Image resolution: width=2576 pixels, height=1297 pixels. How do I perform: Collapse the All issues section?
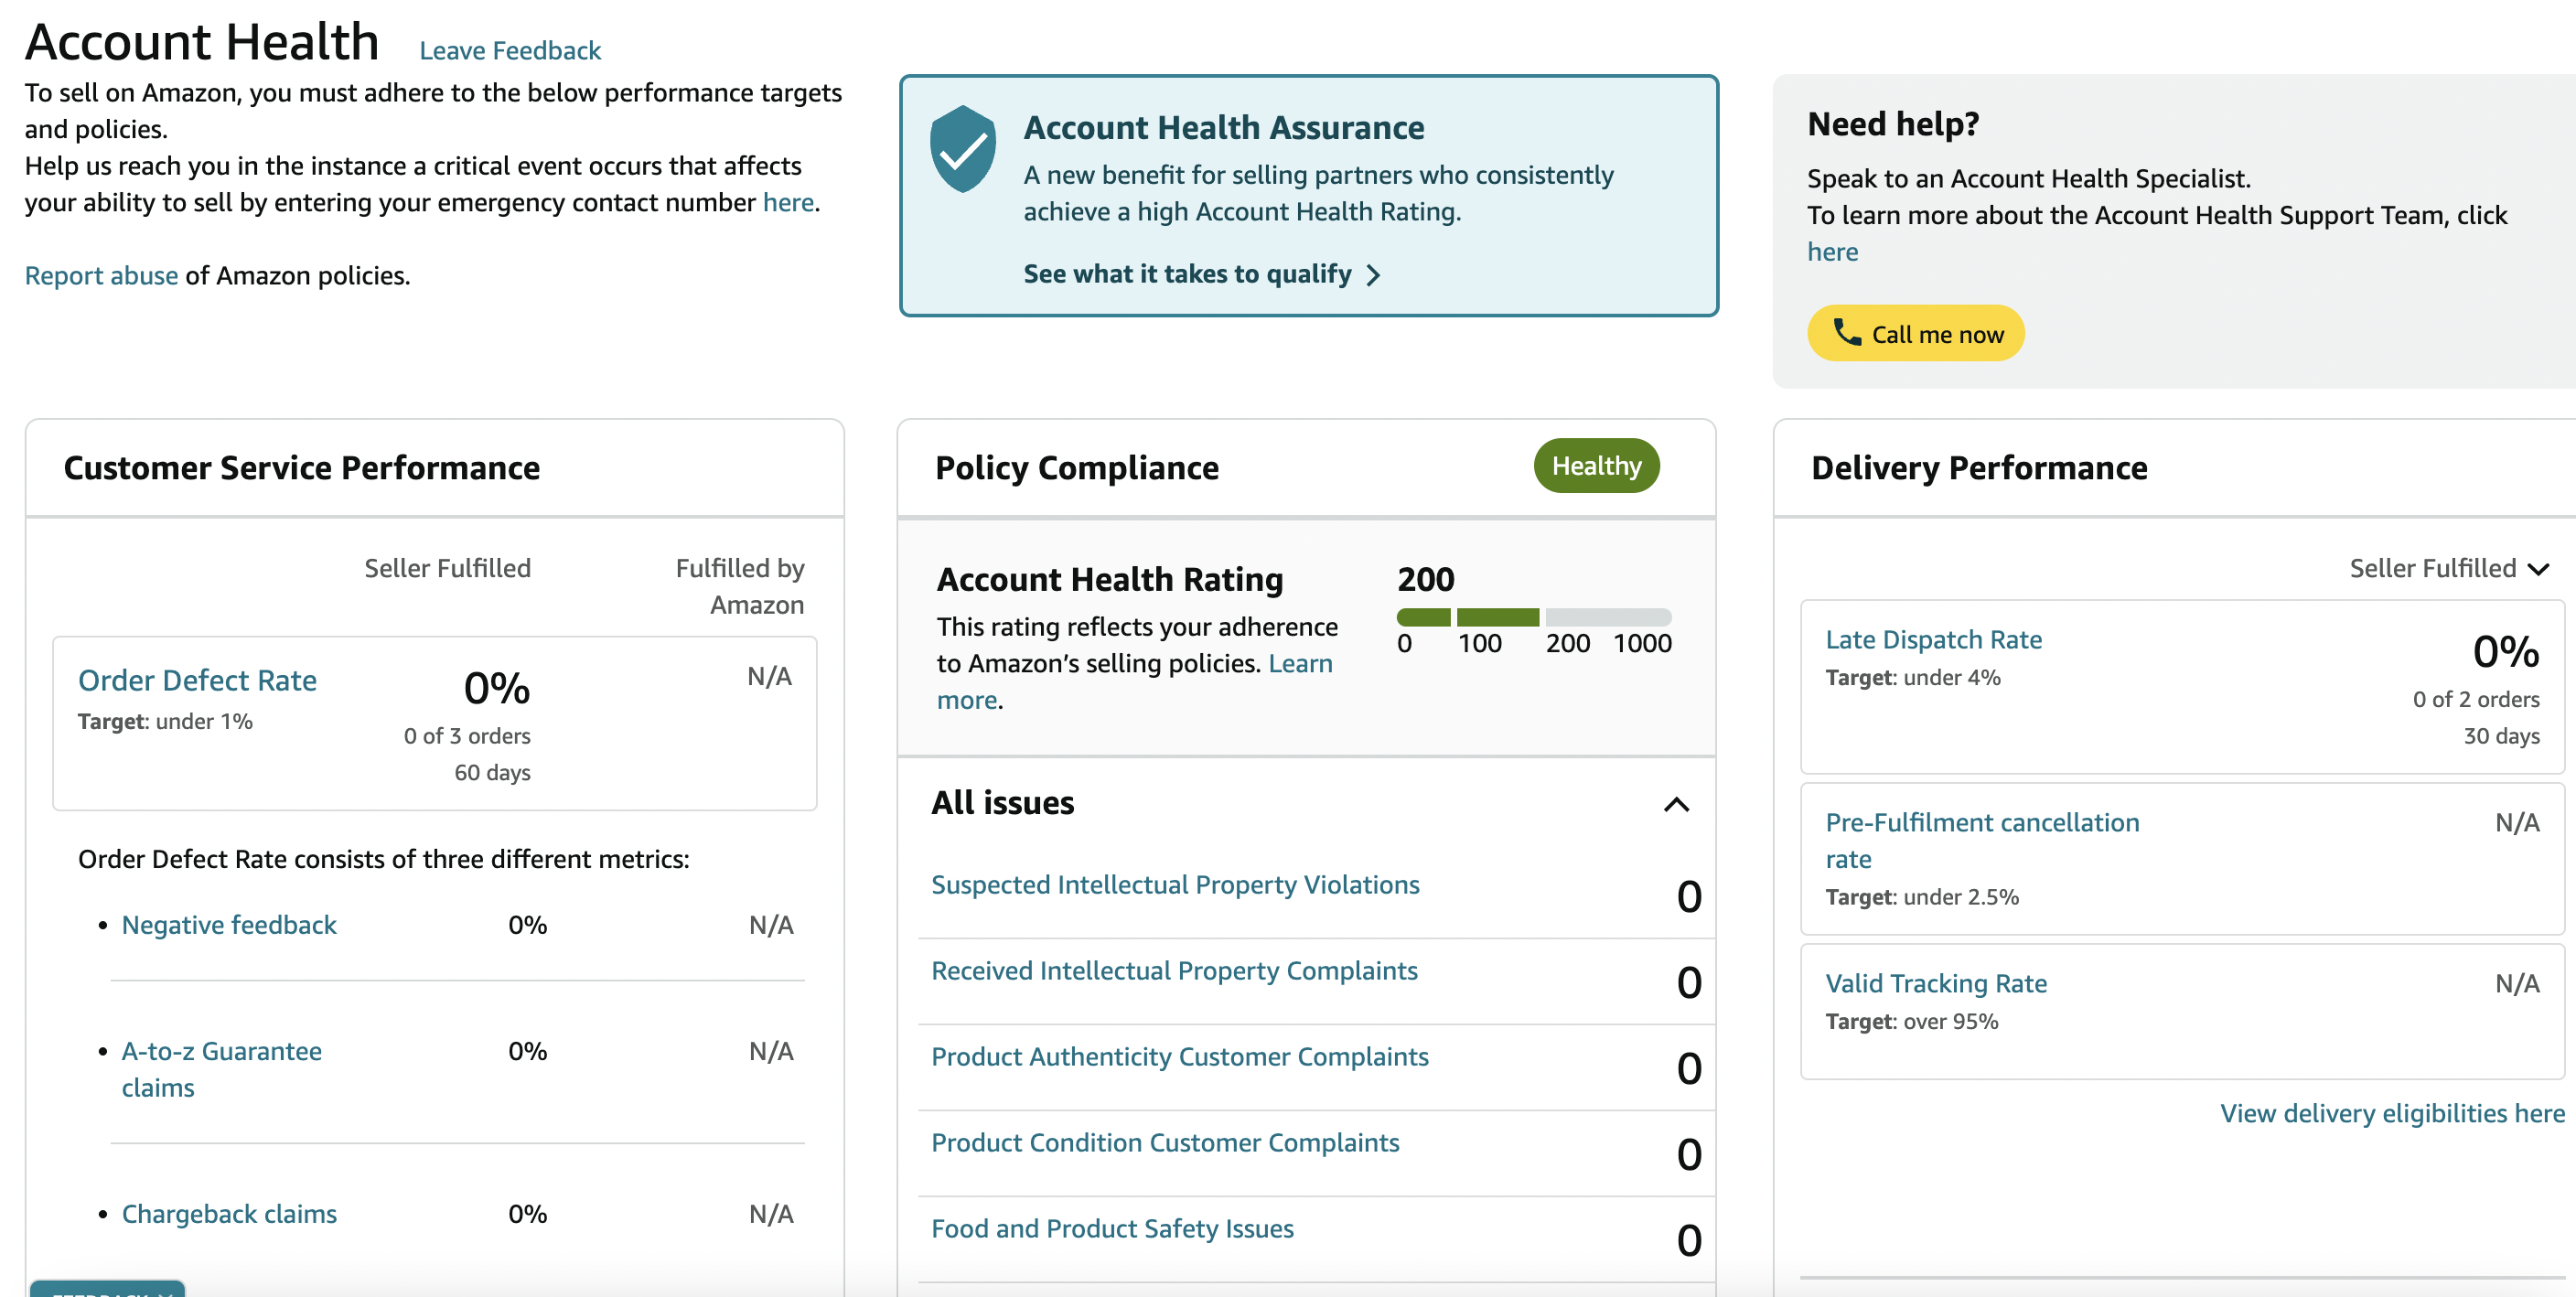[x=1676, y=804]
